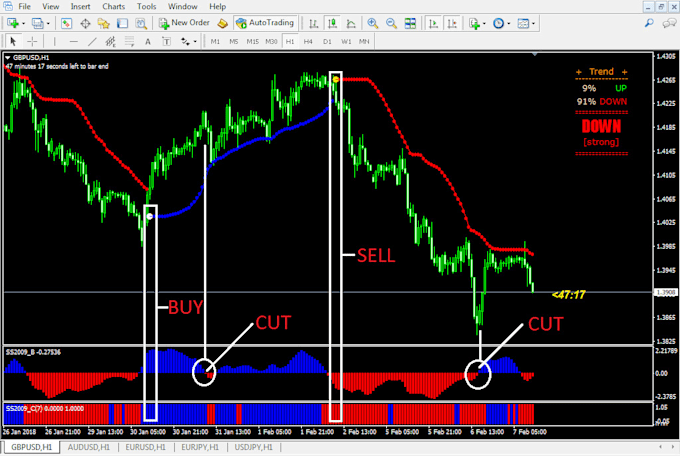Screen dimensions: 680x456
Task: Switch timeframe to MN
Action: [x=364, y=42]
